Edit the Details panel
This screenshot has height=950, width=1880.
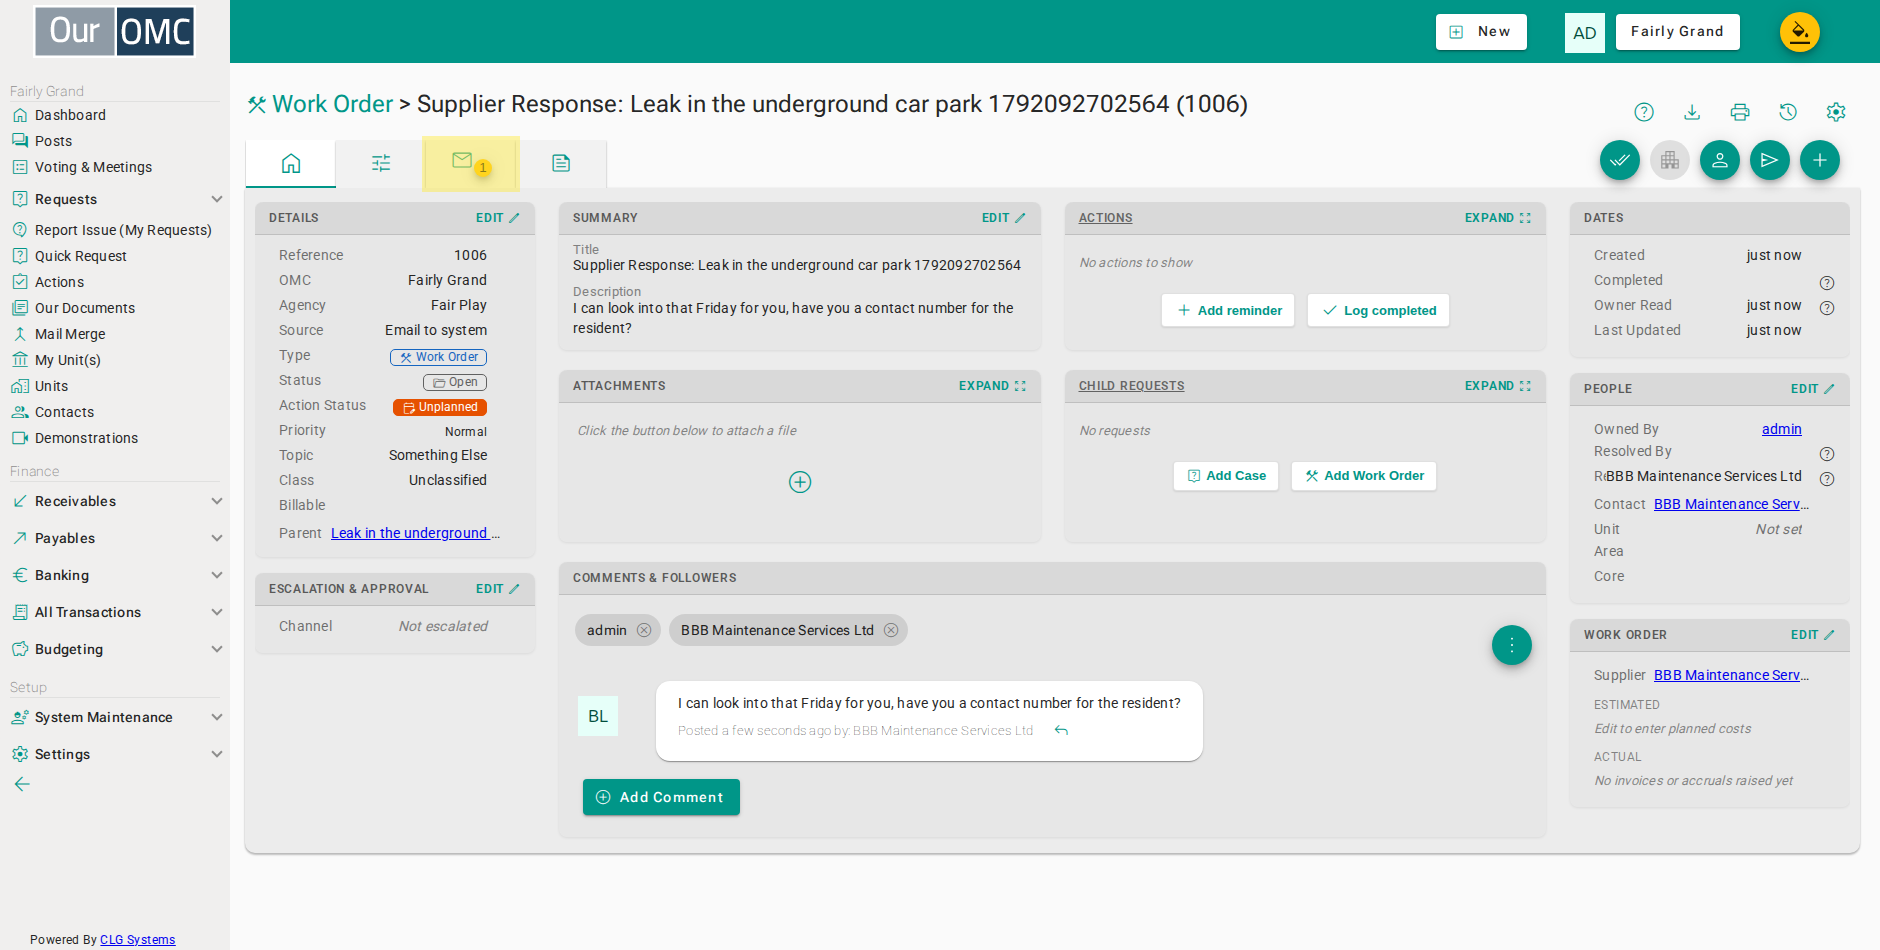click(x=497, y=218)
